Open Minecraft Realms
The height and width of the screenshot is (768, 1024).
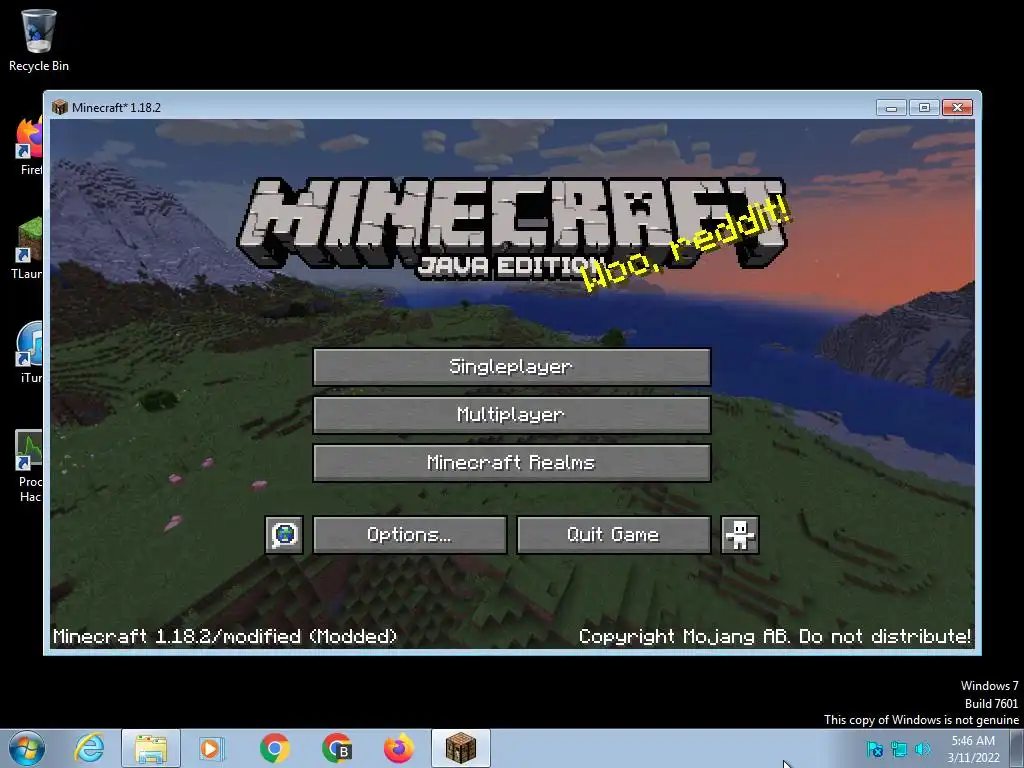[511, 463]
